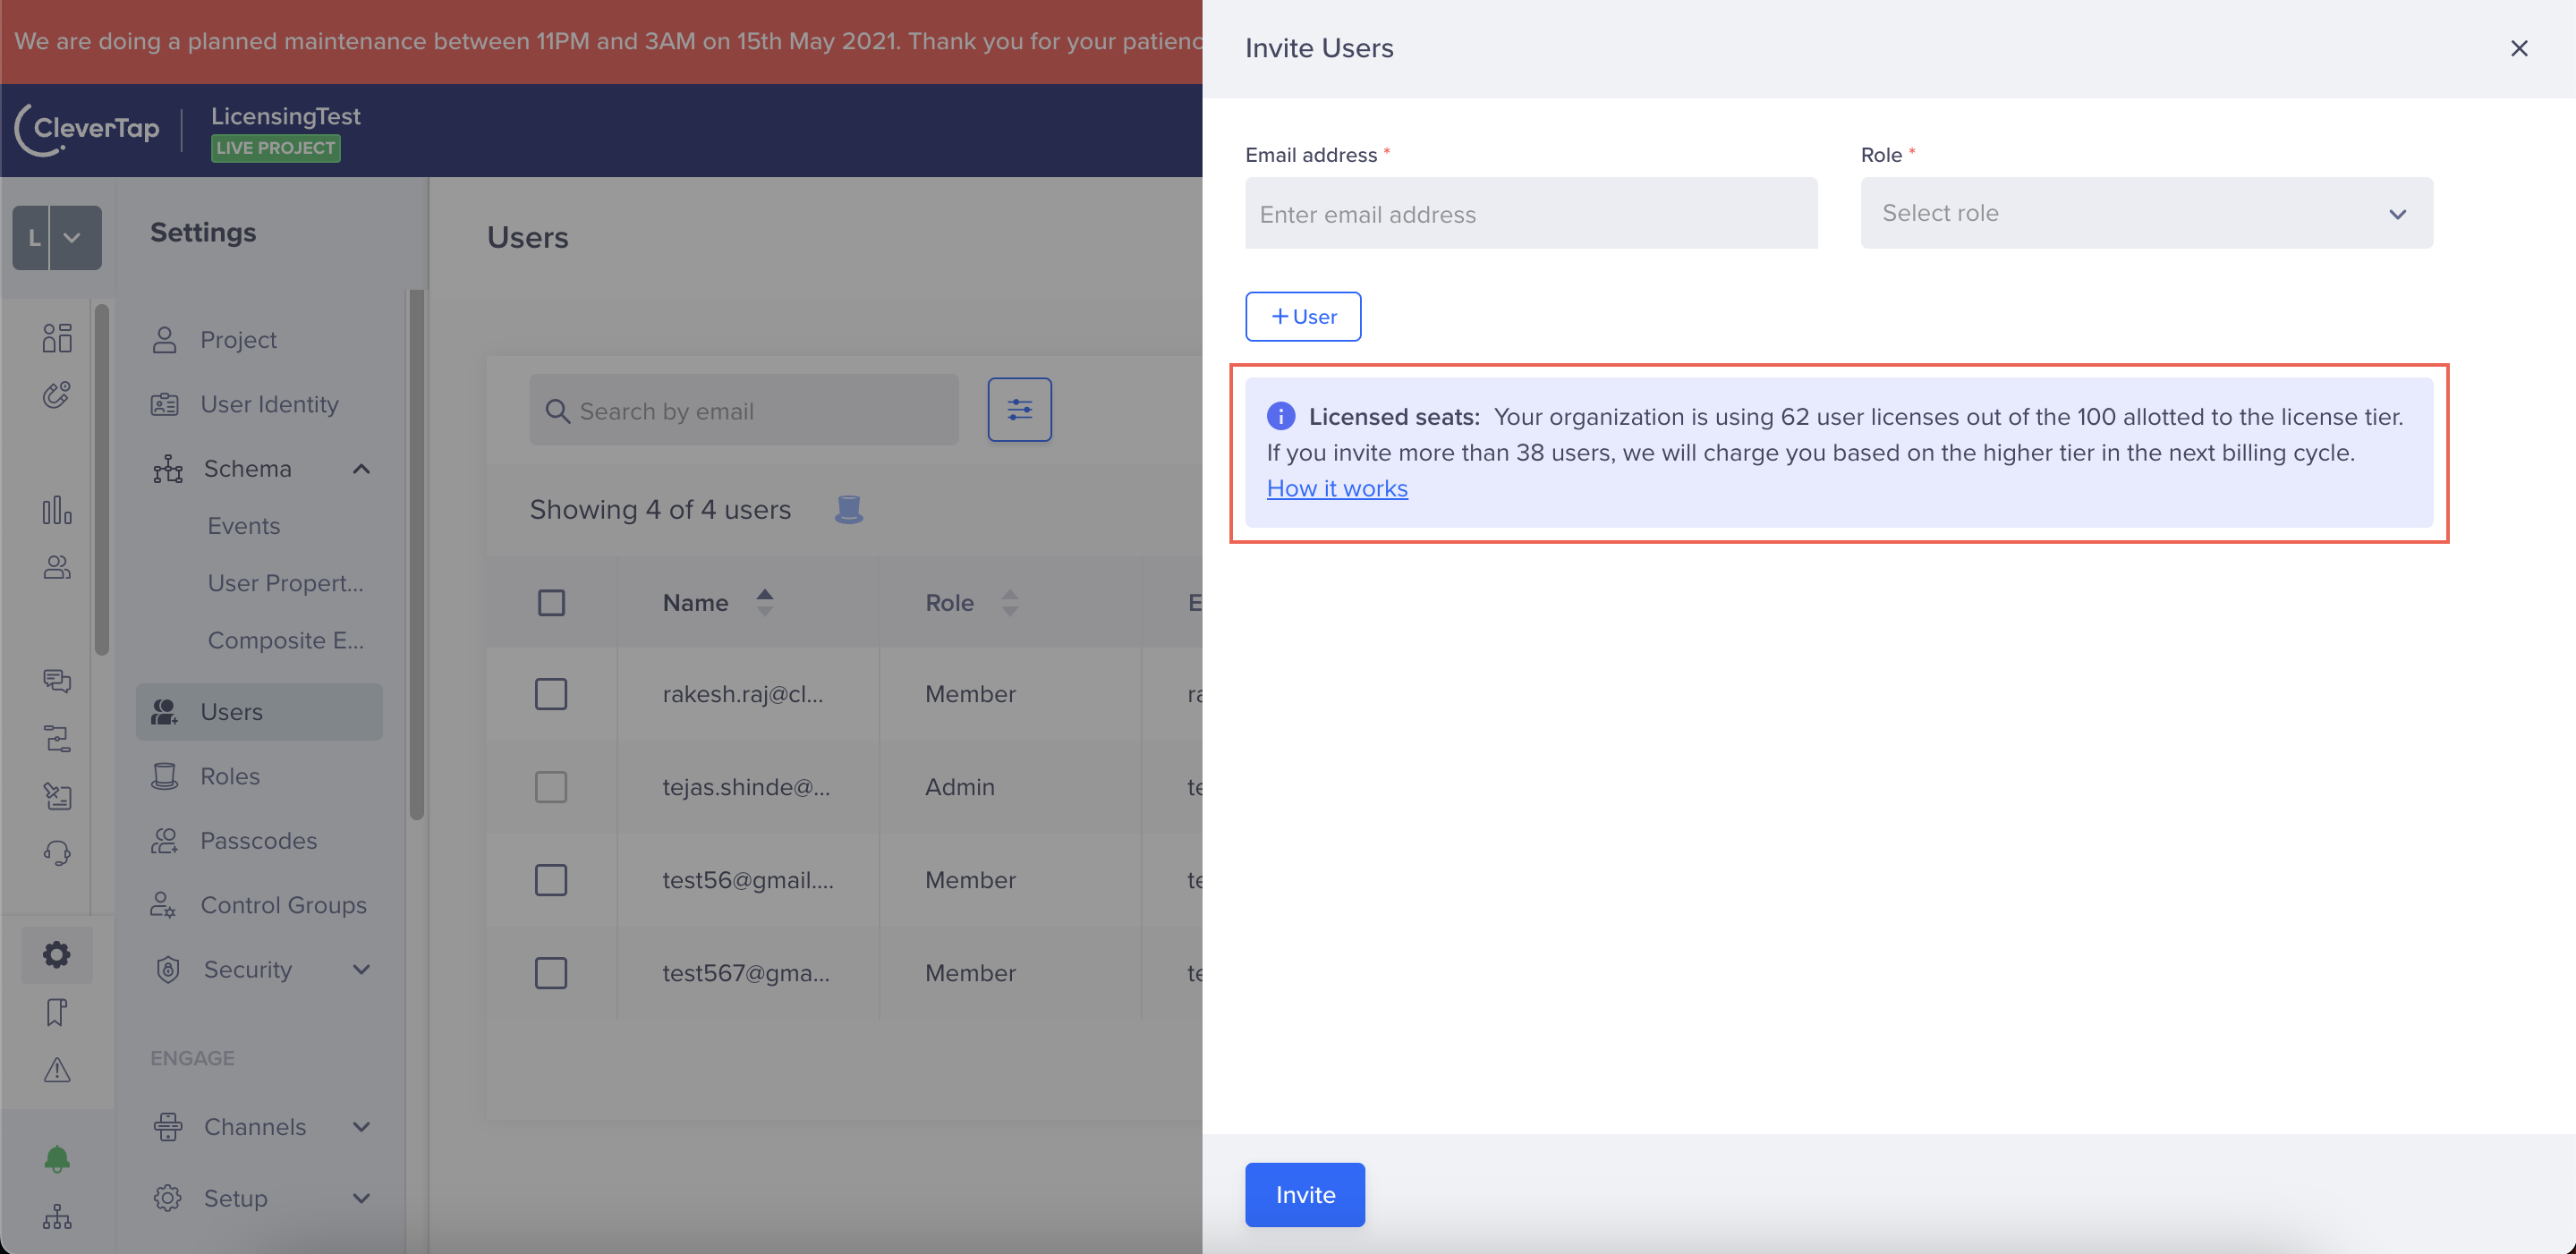Open the Select role dropdown
The width and height of the screenshot is (2576, 1254).
pos(2146,213)
